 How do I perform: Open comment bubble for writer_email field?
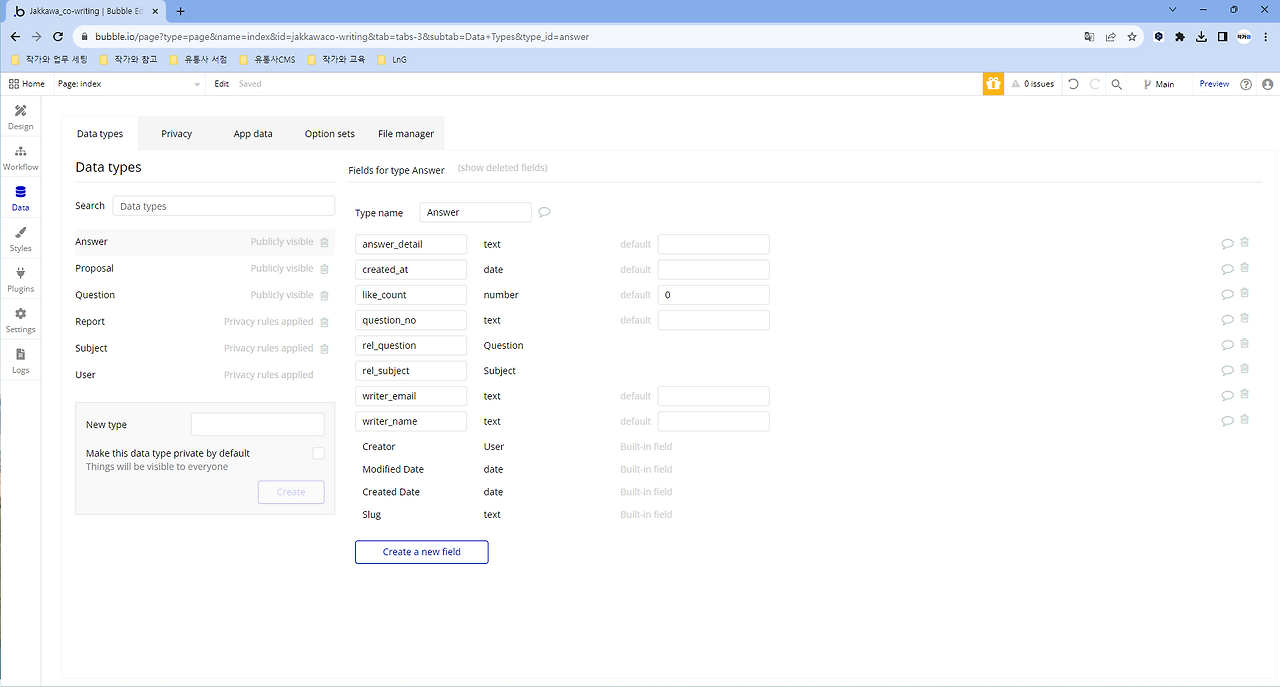point(1227,395)
